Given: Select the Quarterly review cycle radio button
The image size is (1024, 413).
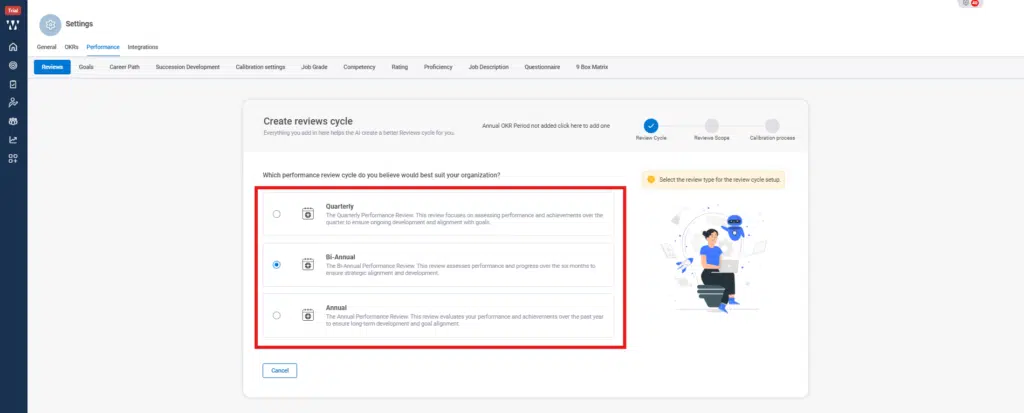Looking at the screenshot, I should pyautogui.click(x=277, y=213).
